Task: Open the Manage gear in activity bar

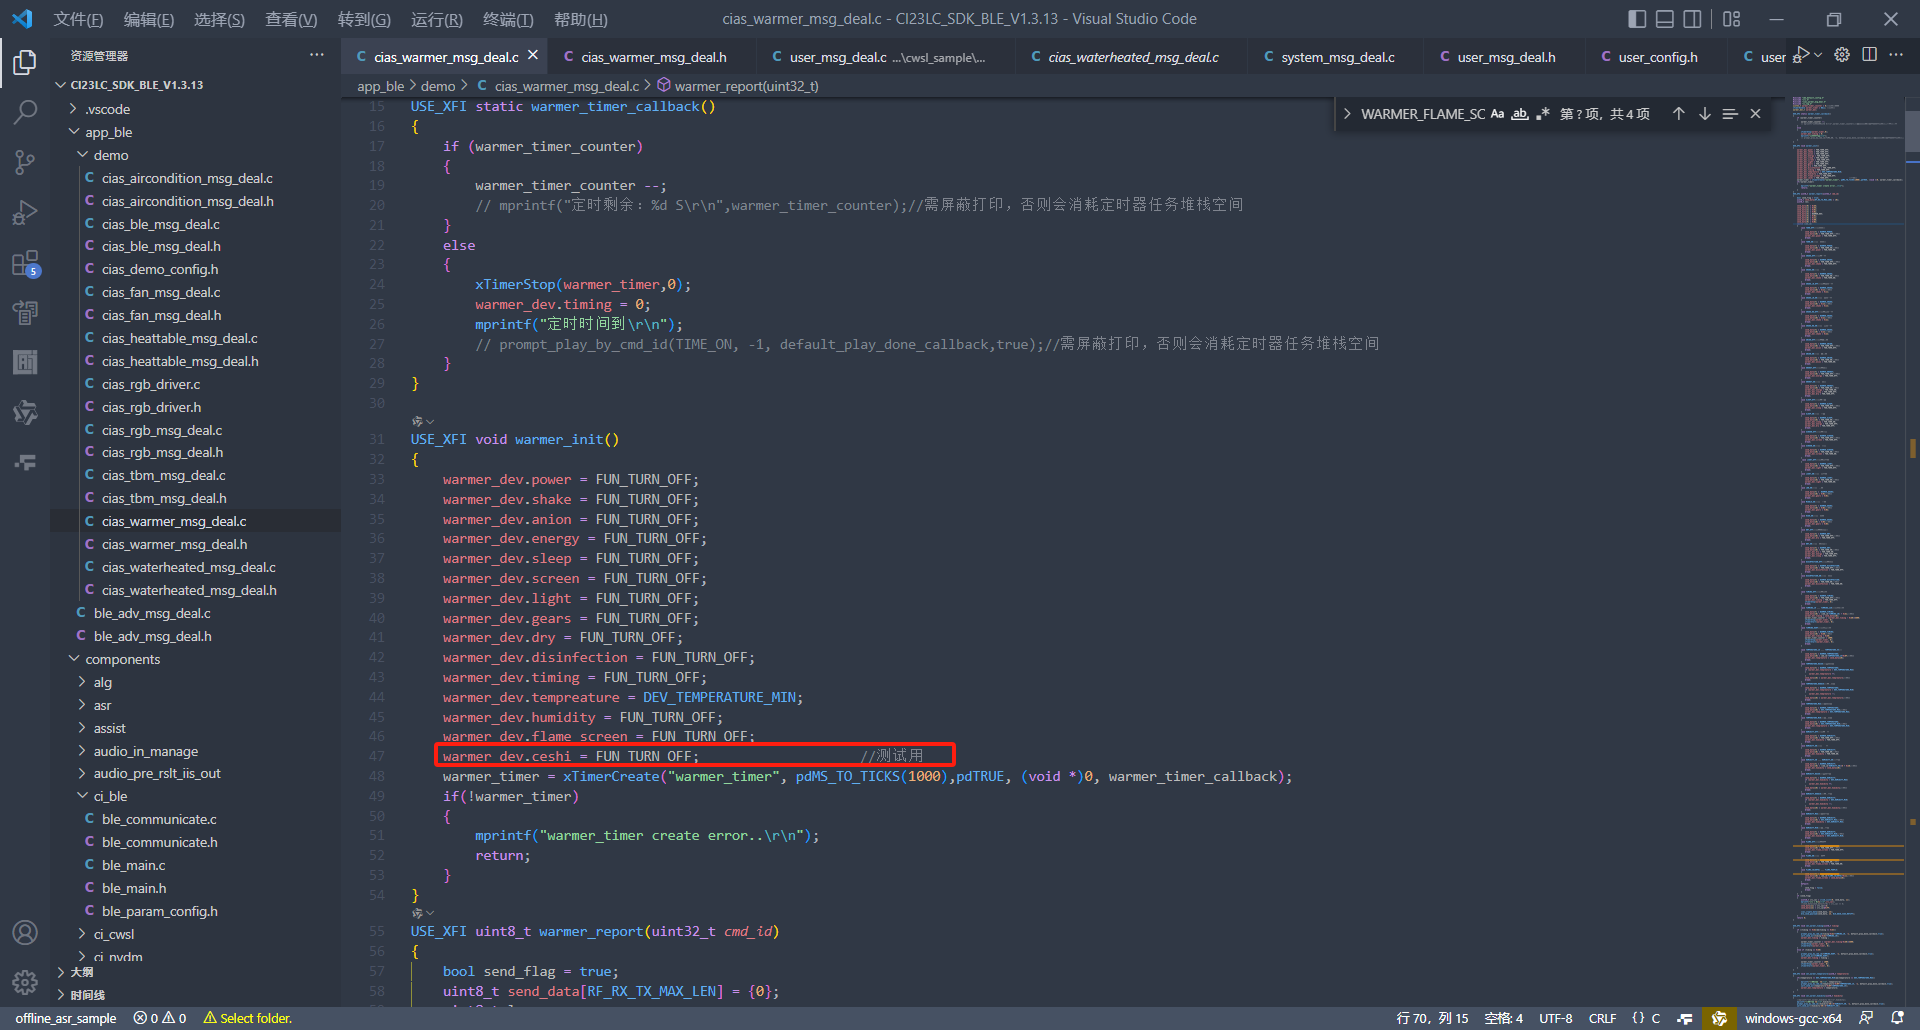Action: coord(25,982)
